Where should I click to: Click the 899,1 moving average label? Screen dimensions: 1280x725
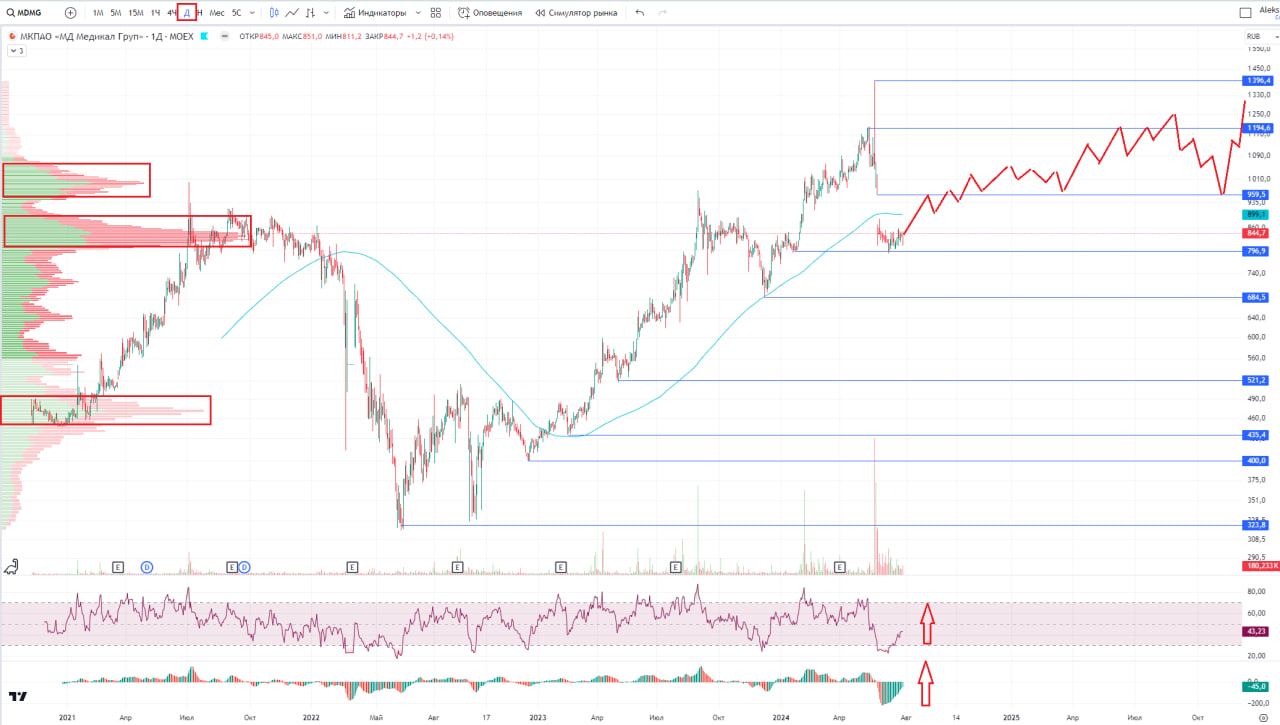(1257, 214)
